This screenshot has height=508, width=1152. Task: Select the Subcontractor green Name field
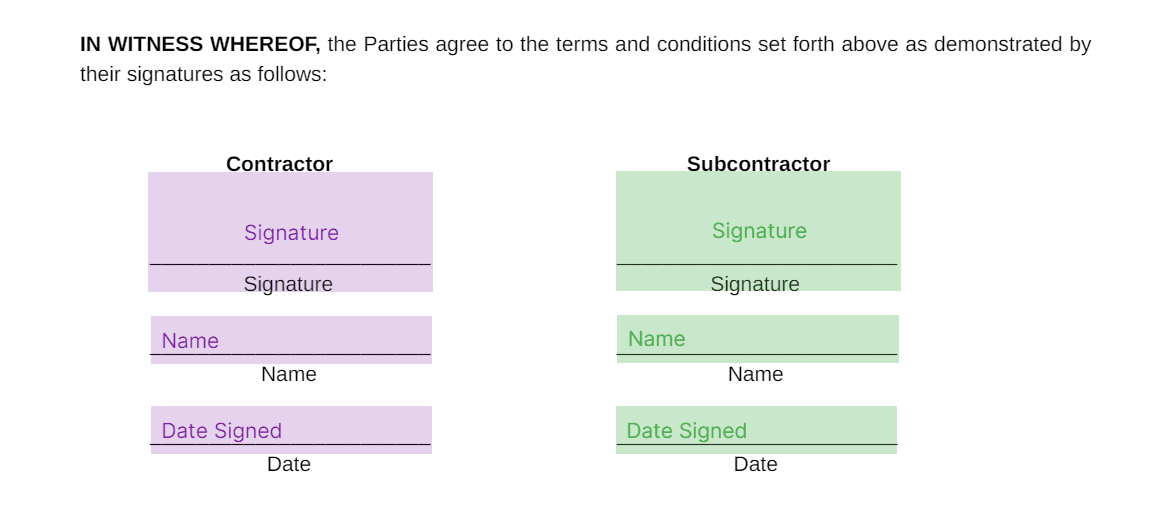point(757,339)
